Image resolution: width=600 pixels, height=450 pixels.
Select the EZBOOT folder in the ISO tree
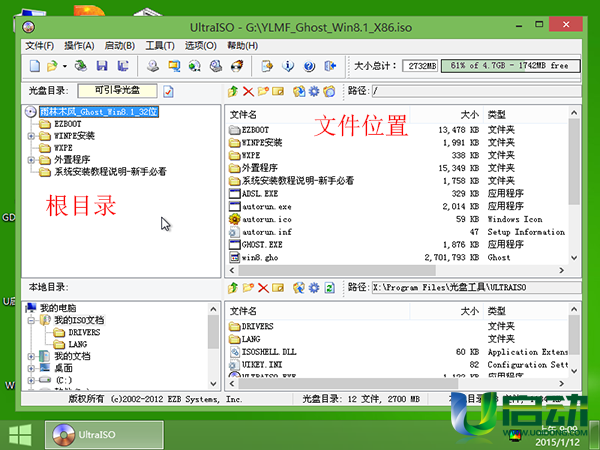pyautogui.click(x=67, y=124)
